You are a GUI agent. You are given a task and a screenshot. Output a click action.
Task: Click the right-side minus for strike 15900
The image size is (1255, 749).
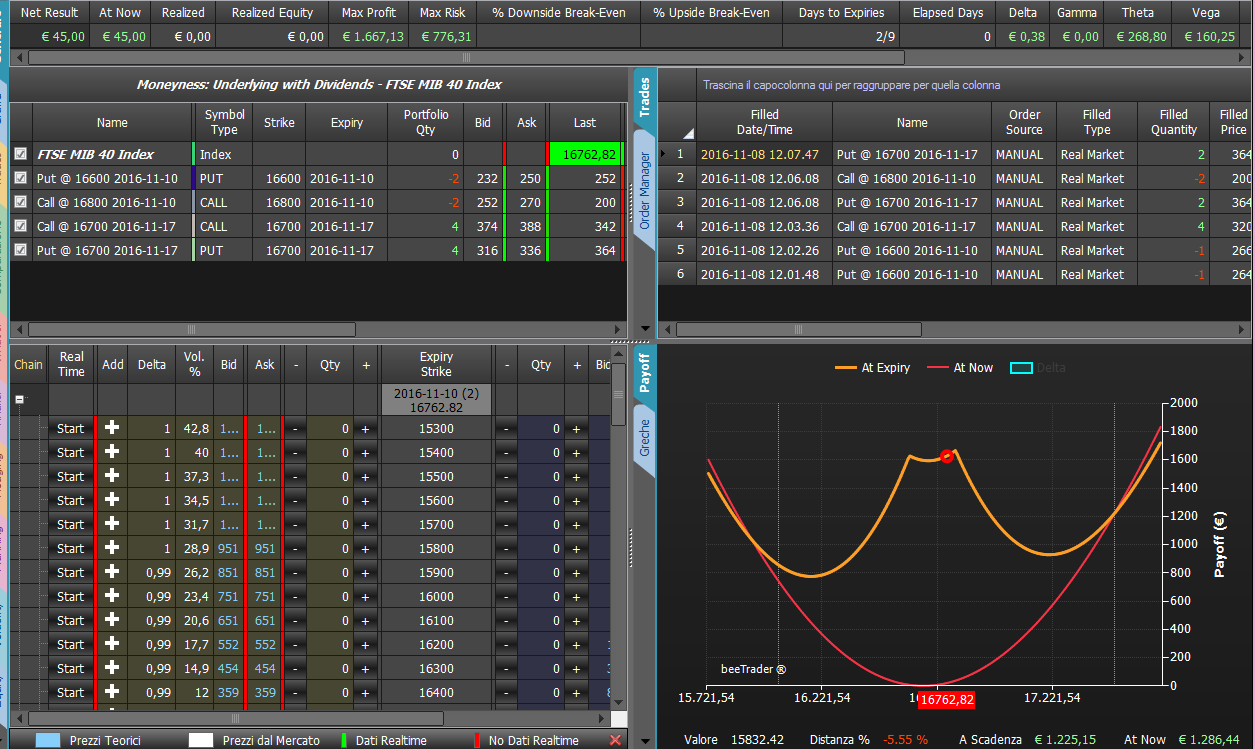coord(506,572)
